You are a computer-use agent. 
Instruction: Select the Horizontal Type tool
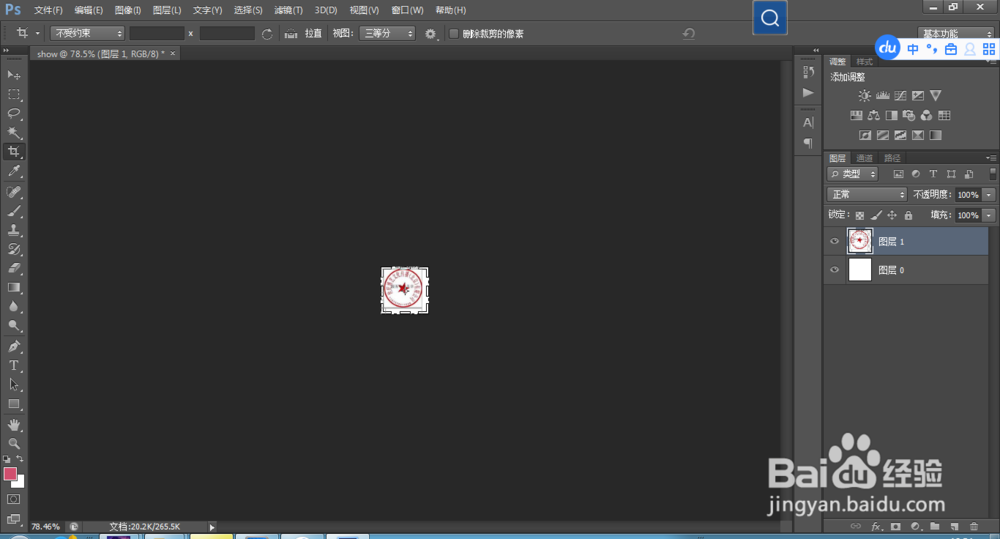pyautogui.click(x=13, y=365)
